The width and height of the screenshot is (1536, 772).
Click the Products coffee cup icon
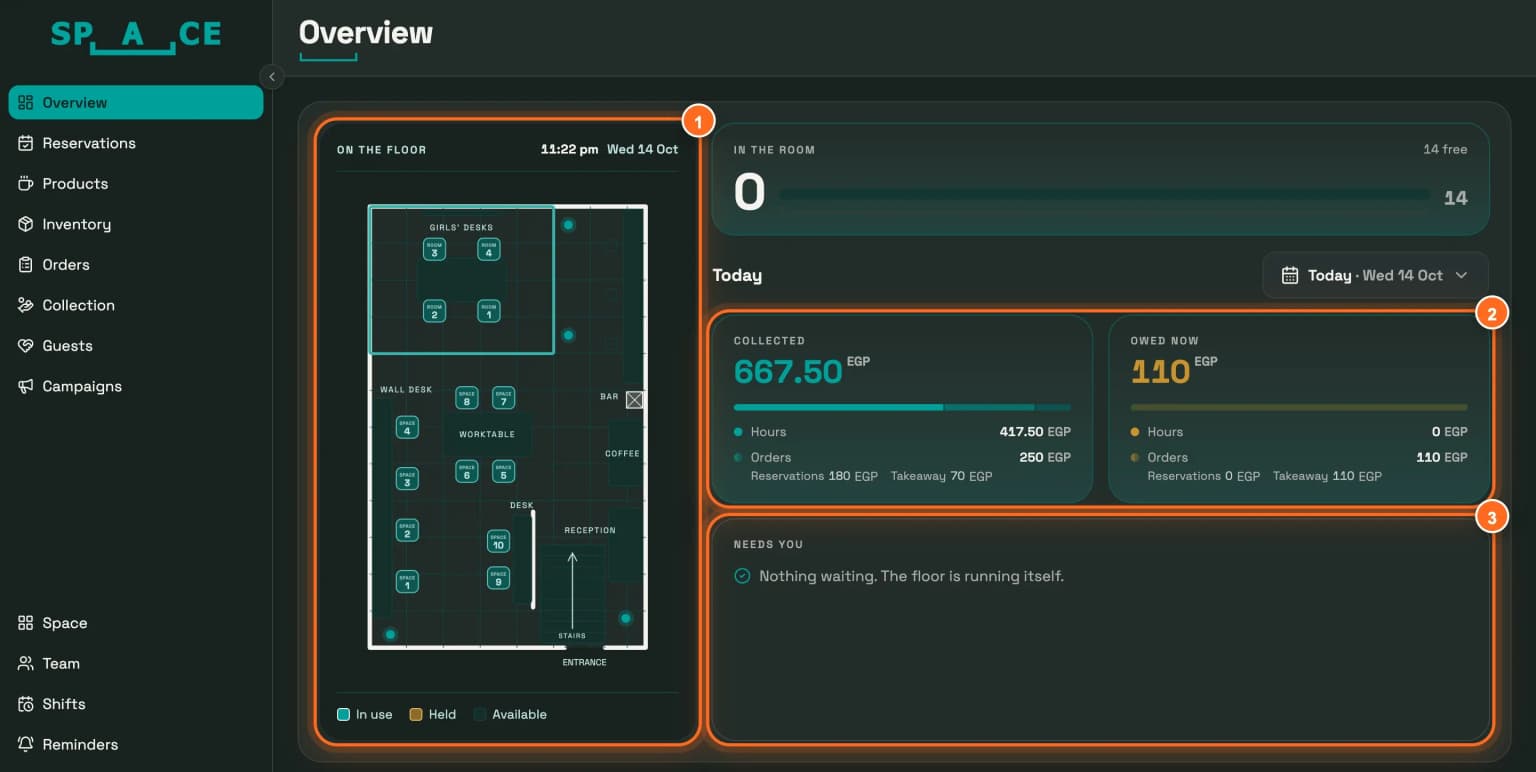click(26, 184)
